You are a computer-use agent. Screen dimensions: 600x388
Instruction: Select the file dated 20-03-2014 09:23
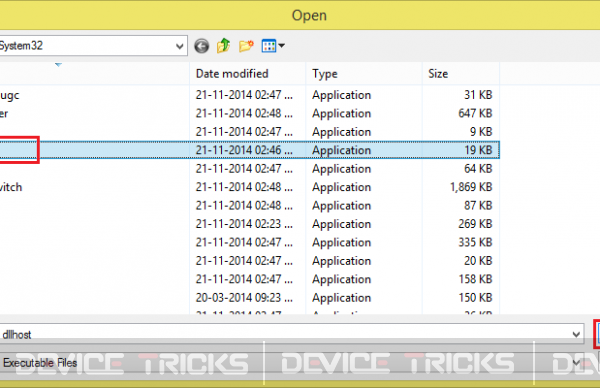[249, 297]
